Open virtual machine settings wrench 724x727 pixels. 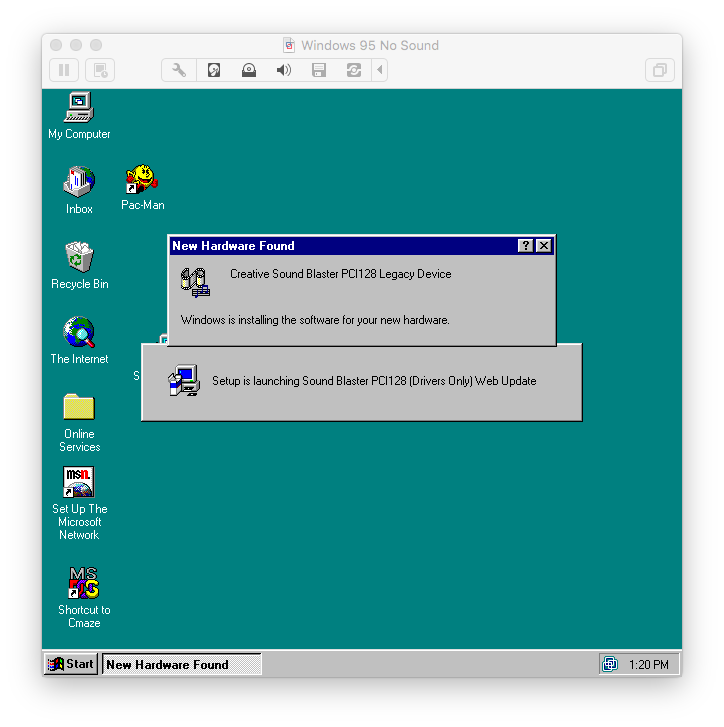pyautogui.click(x=179, y=70)
